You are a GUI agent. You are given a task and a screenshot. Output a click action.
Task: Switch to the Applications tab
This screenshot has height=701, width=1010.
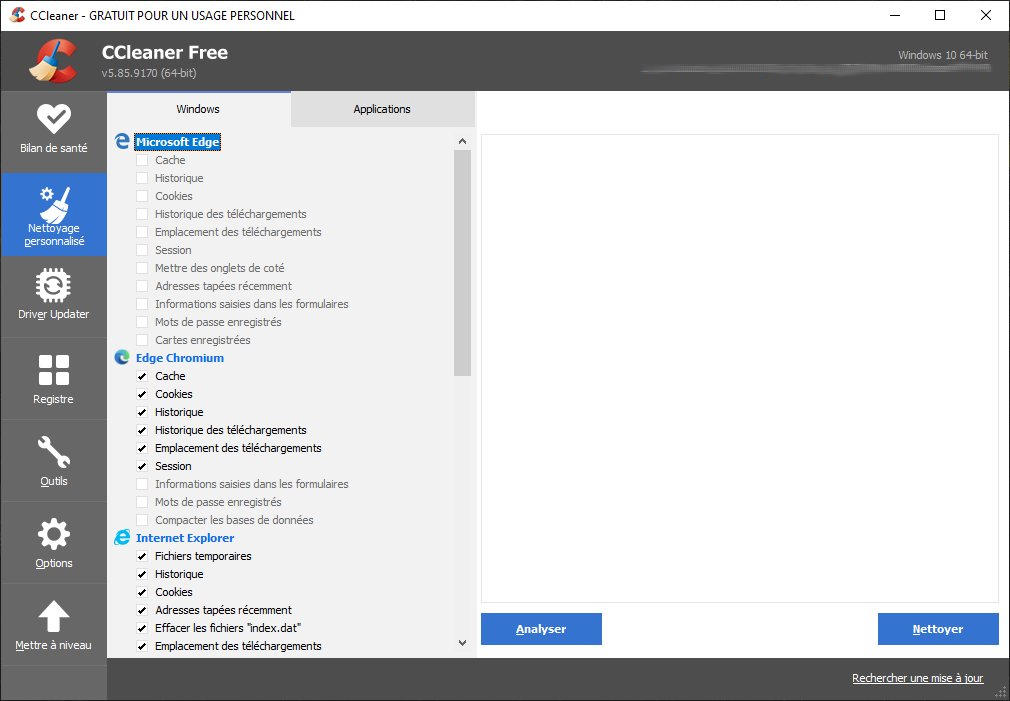coord(383,109)
